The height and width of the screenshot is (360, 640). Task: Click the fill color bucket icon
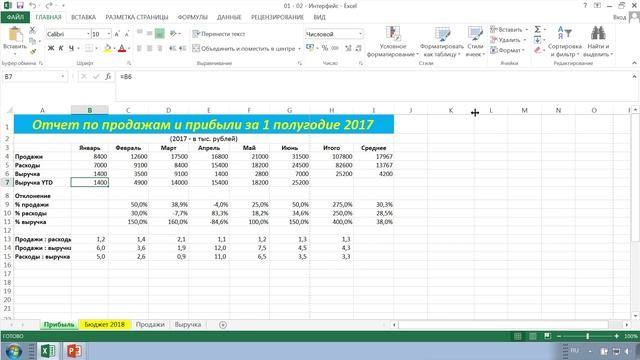(107, 48)
